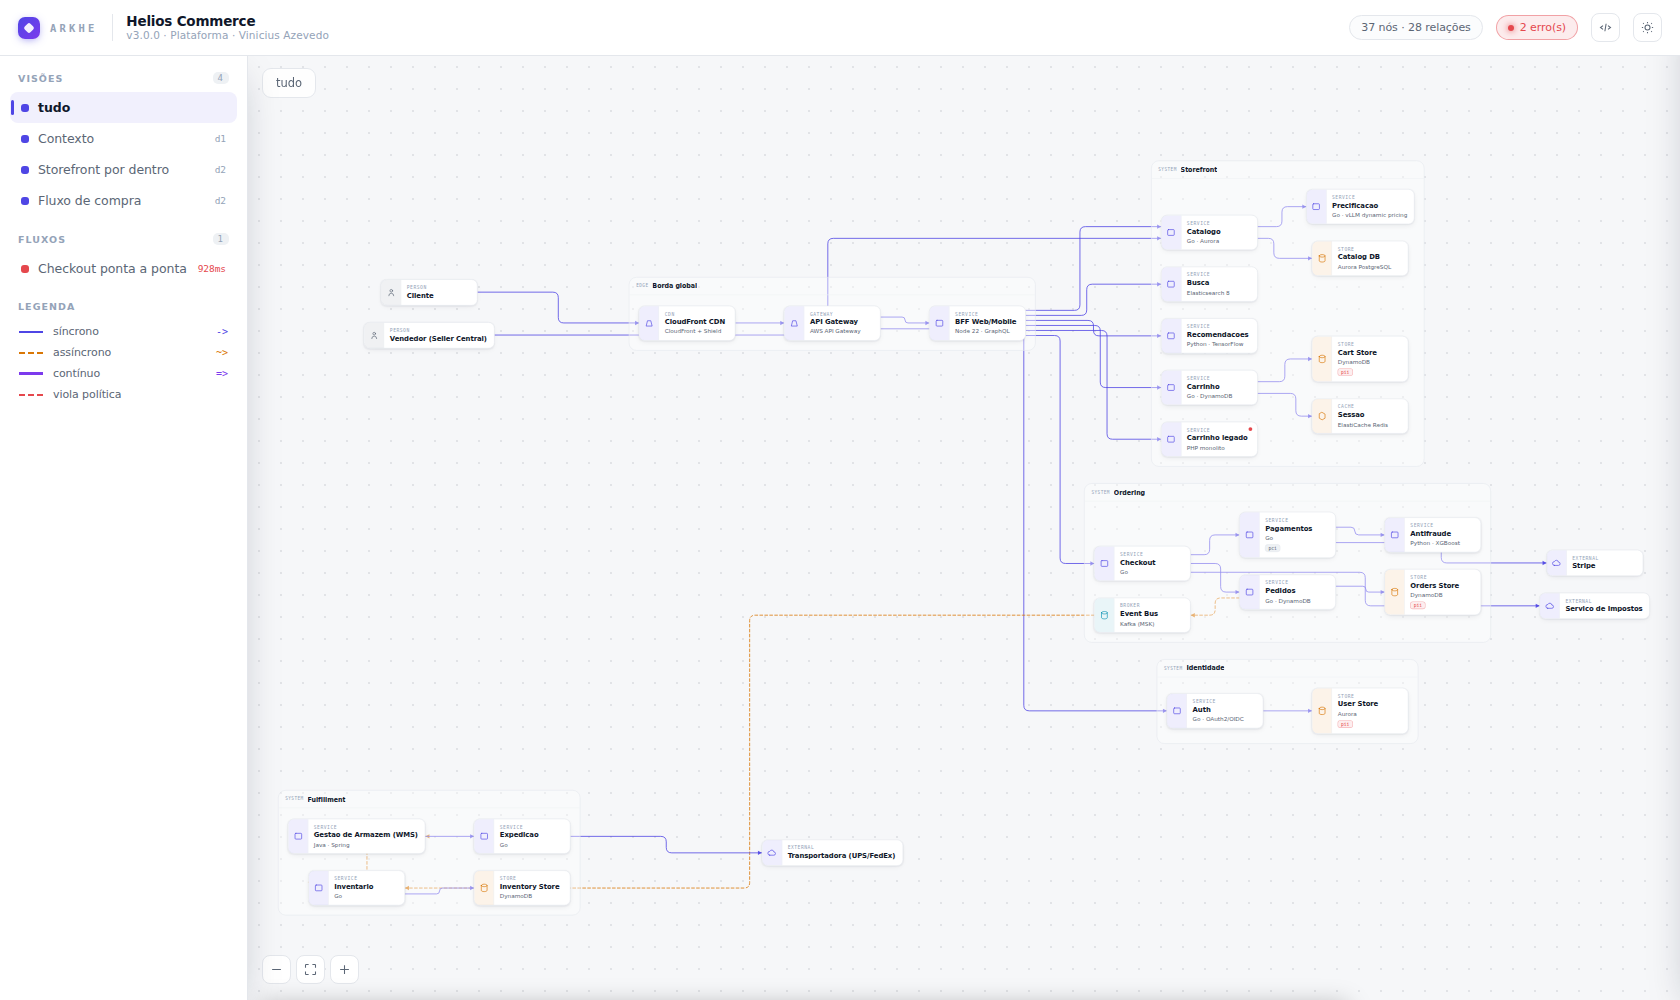Click the 37 nós · 28 relações counter
The image size is (1680, 1000).
pos(1415,28)
